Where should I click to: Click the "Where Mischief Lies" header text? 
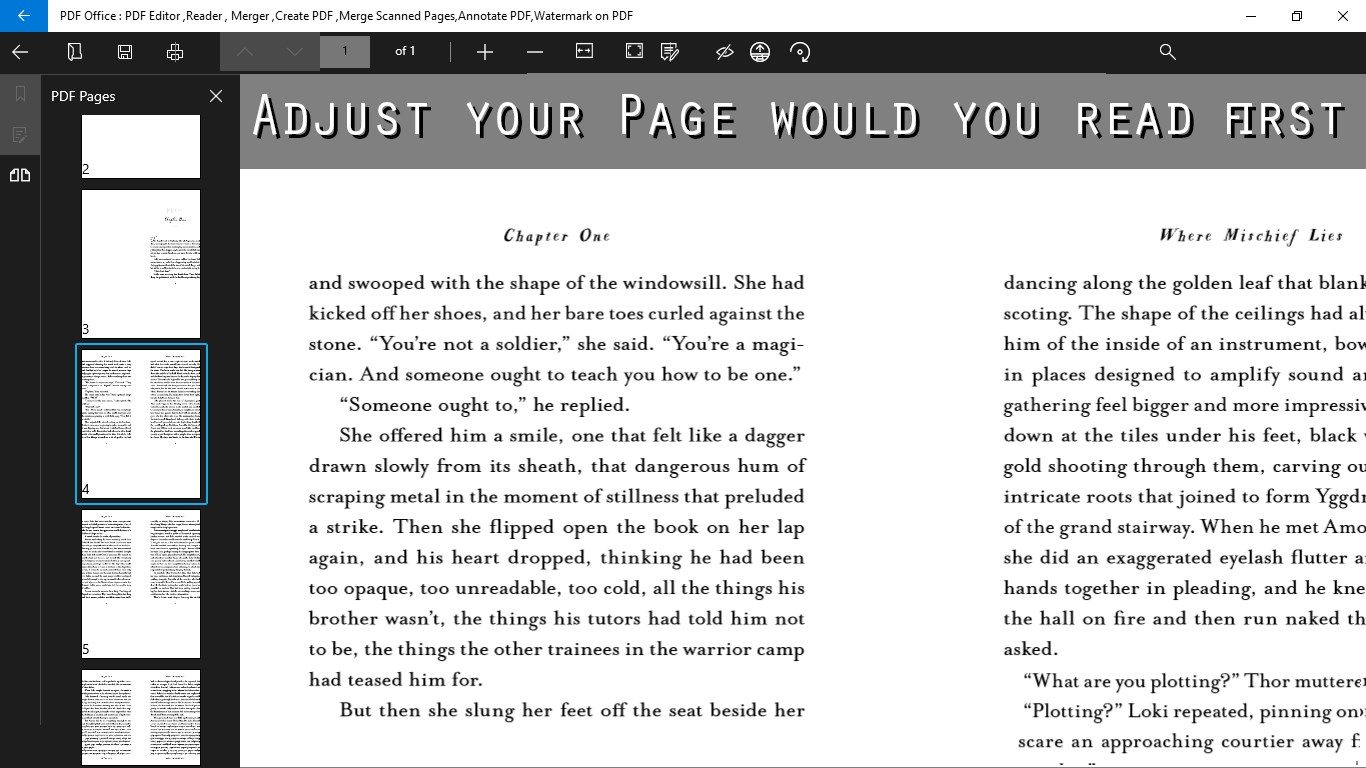(1251, 236)
